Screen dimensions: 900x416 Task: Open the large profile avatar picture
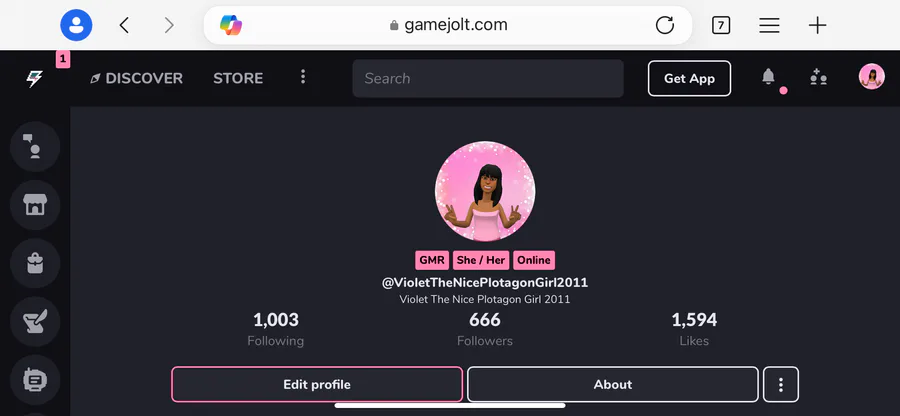pyautogui.click(x=485, y=191)
